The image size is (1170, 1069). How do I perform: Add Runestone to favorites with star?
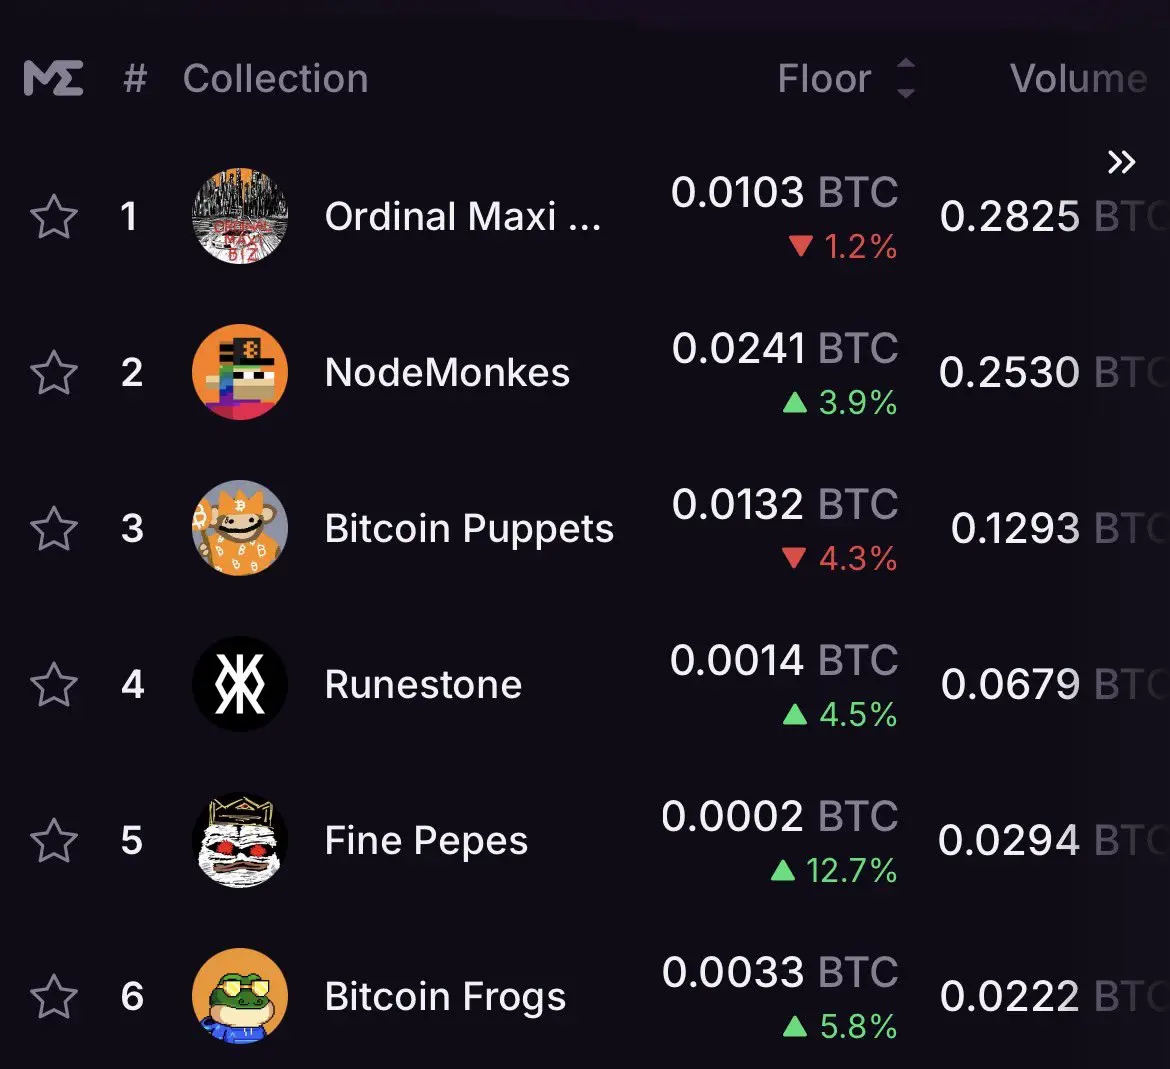(54, 684)
